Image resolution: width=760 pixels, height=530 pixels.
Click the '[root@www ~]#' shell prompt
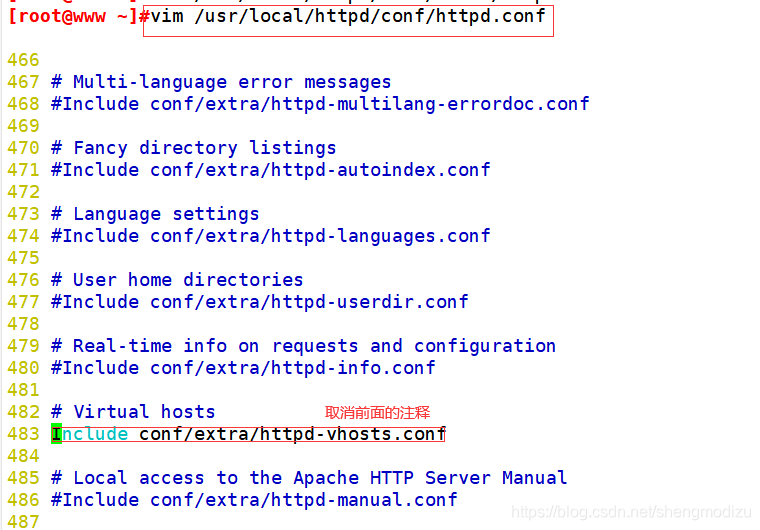pos(79,16)
